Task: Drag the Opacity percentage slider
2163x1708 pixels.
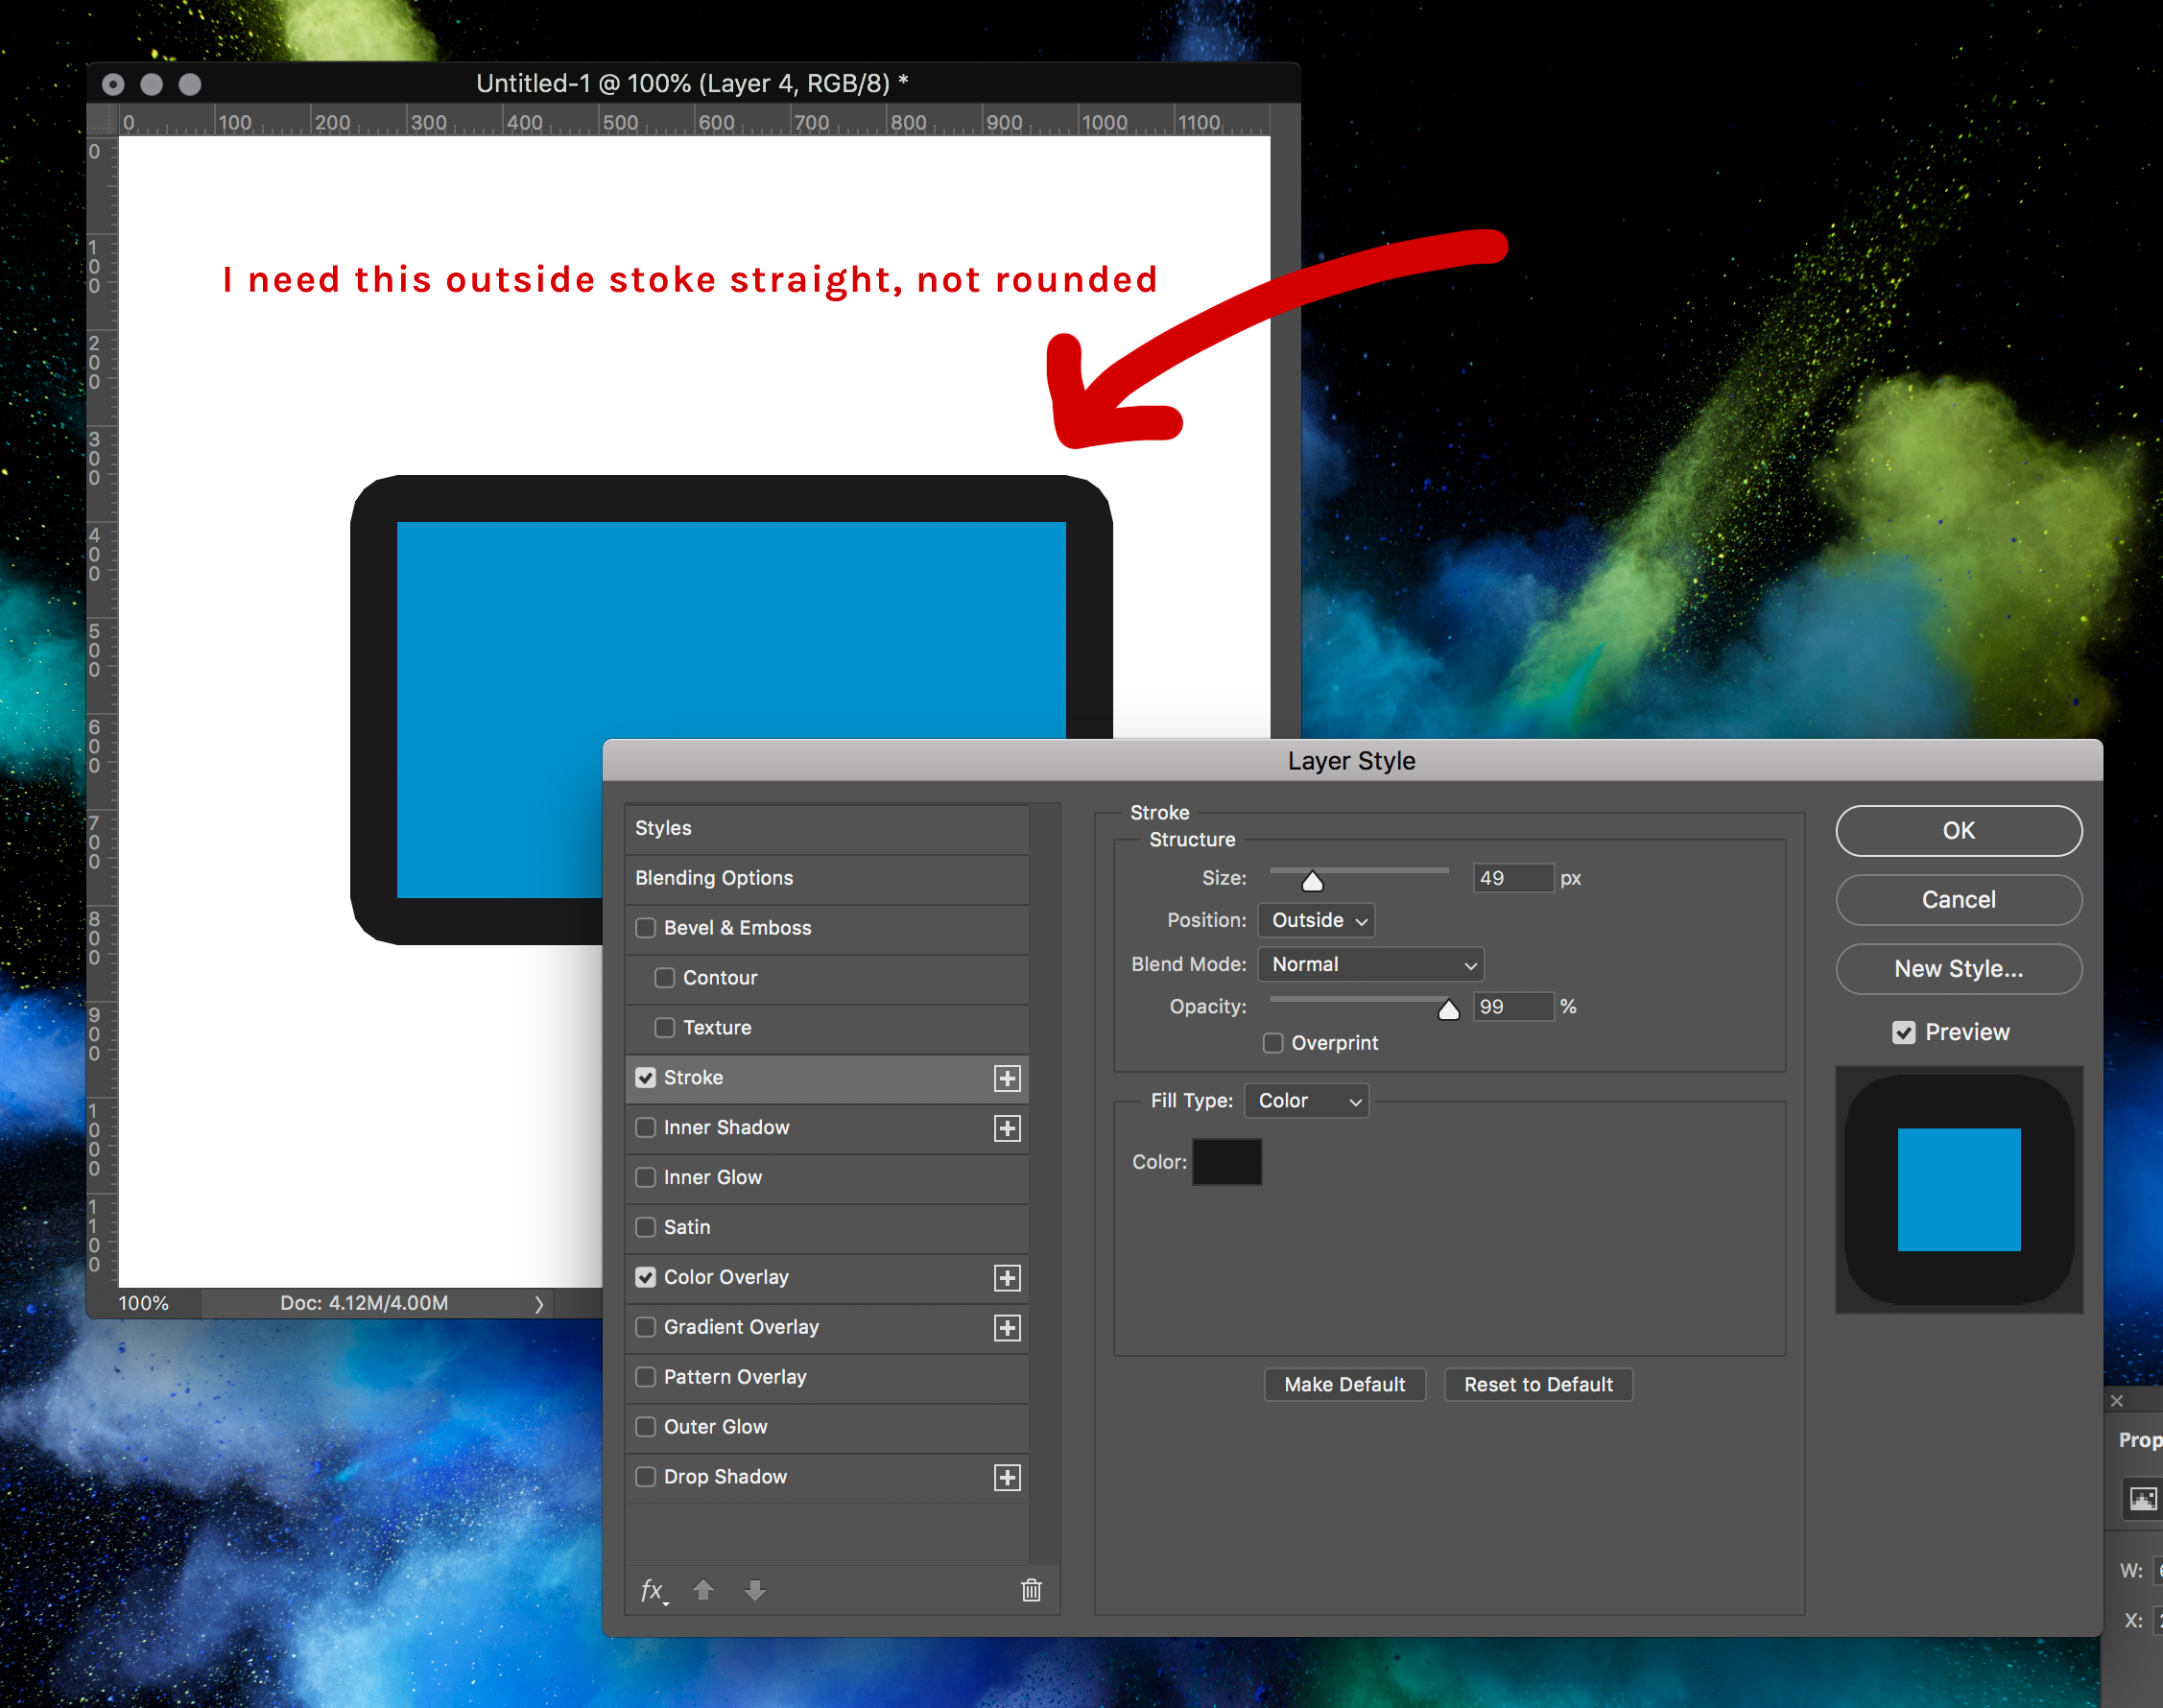Action: click(x=1450, y=1008)
